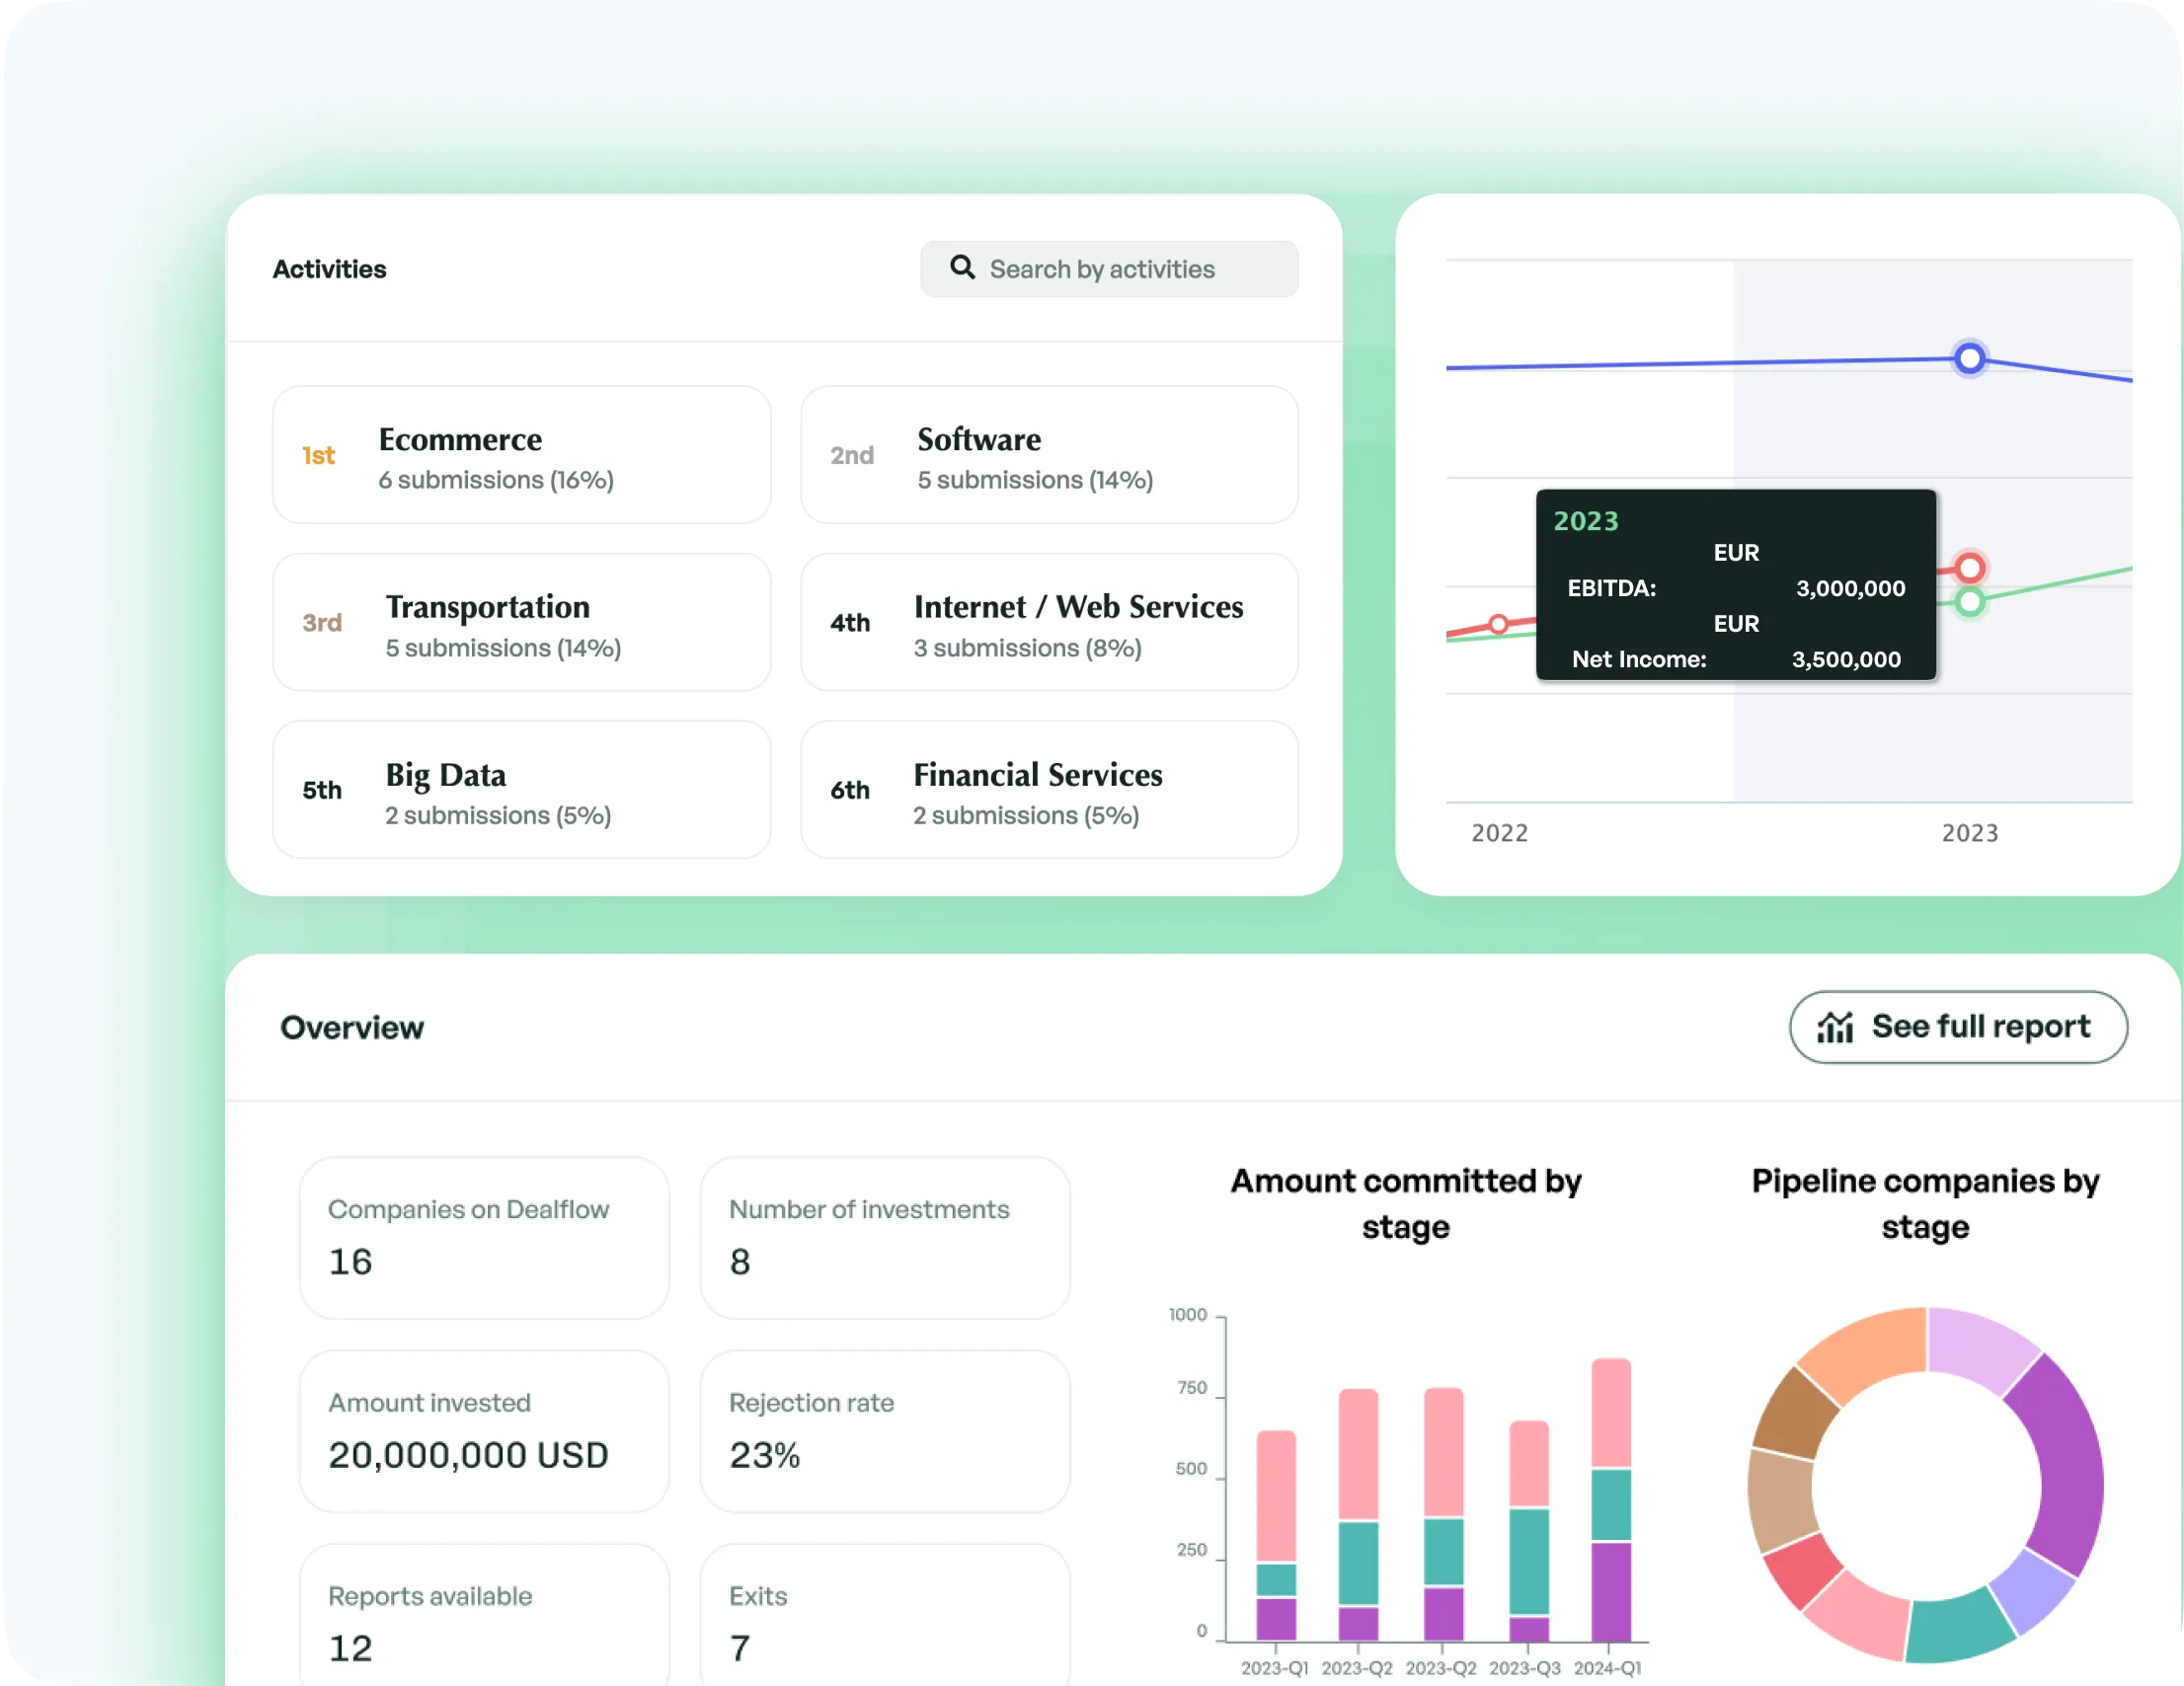Select the Ecommerce activity card
Viewport: 2184px width, 1686px height.
(521, 455)
